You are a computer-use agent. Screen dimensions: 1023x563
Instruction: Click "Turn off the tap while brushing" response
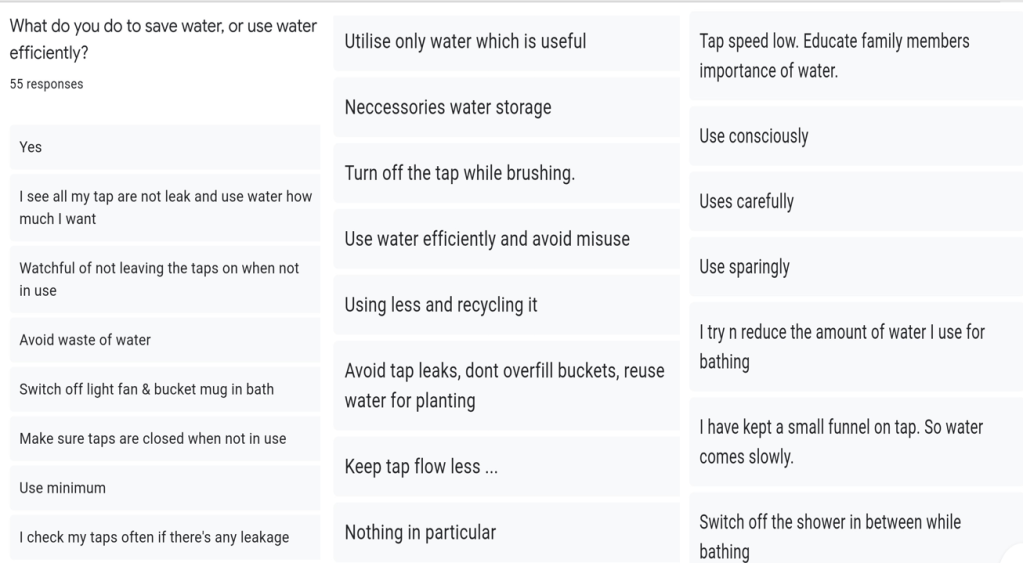pos(506,173)
